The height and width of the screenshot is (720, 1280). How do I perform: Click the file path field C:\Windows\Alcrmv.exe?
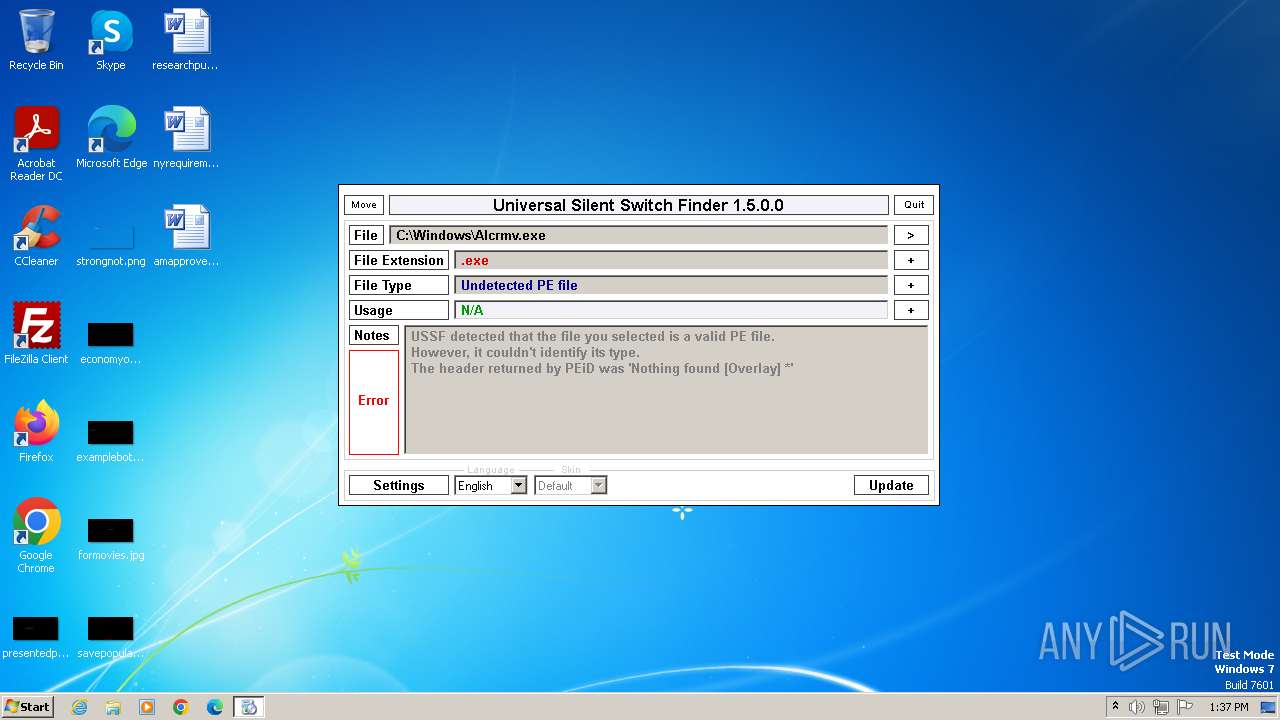pos(638,235)
